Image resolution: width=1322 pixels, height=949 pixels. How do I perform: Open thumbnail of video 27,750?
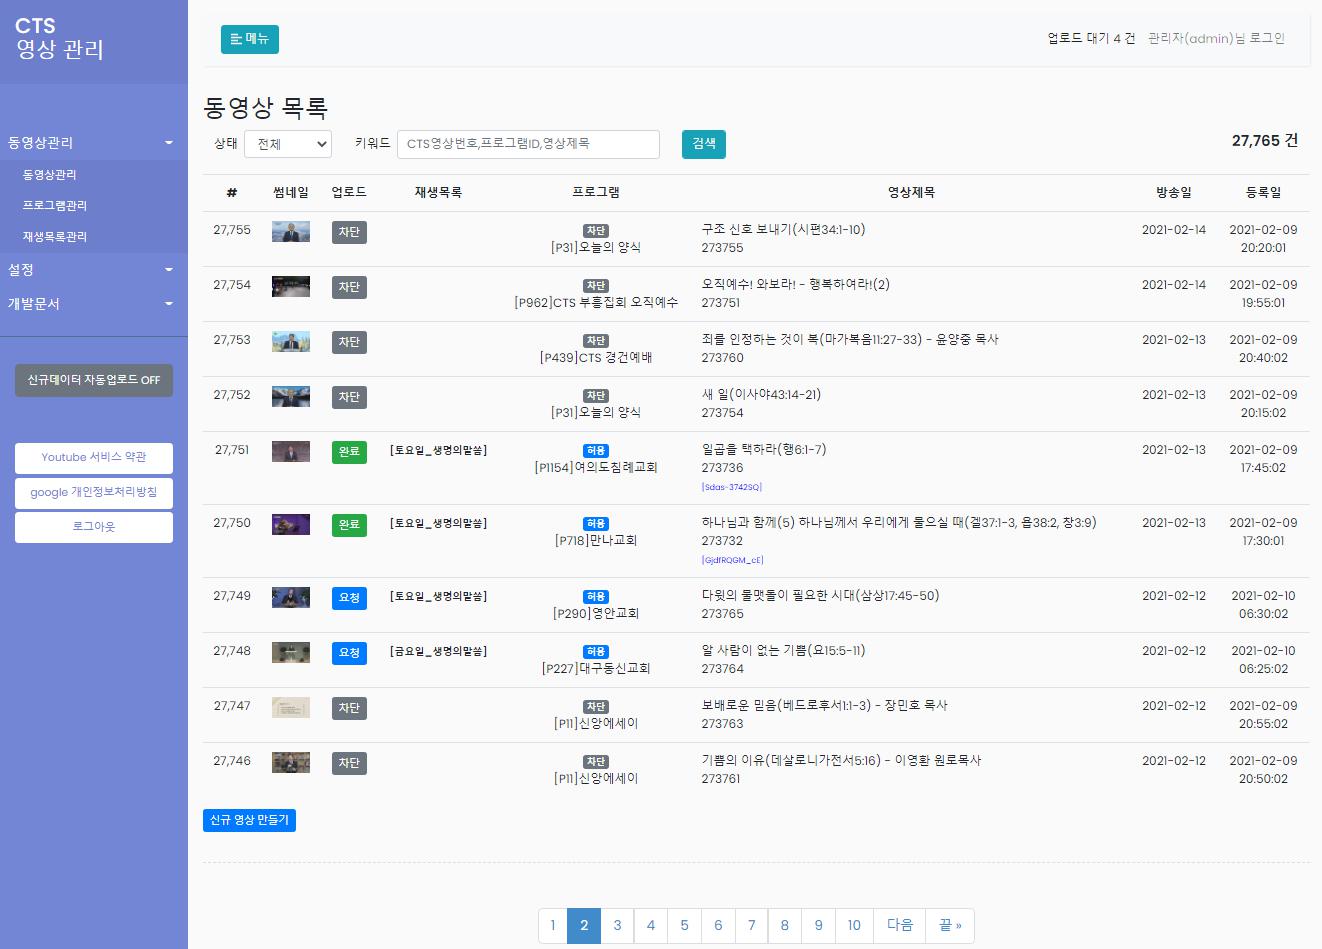(291, 525)
